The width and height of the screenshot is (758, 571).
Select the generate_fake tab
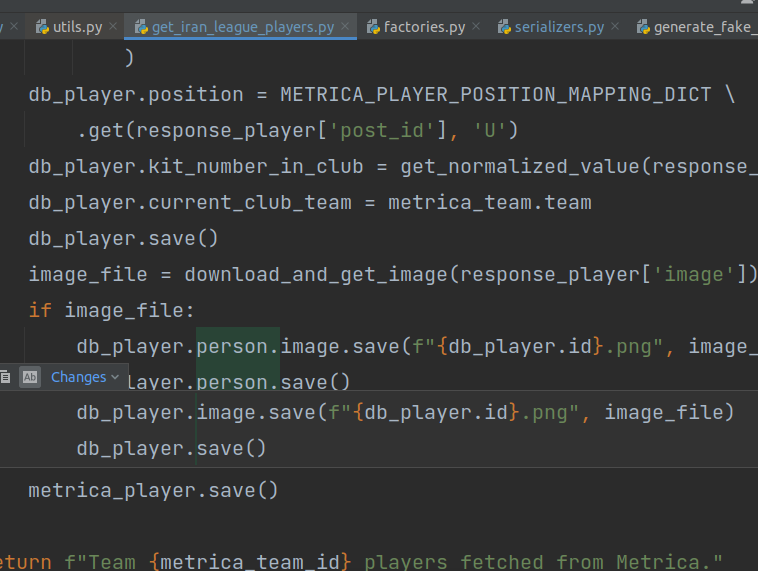pyautogui.click(x=705, y=27)
